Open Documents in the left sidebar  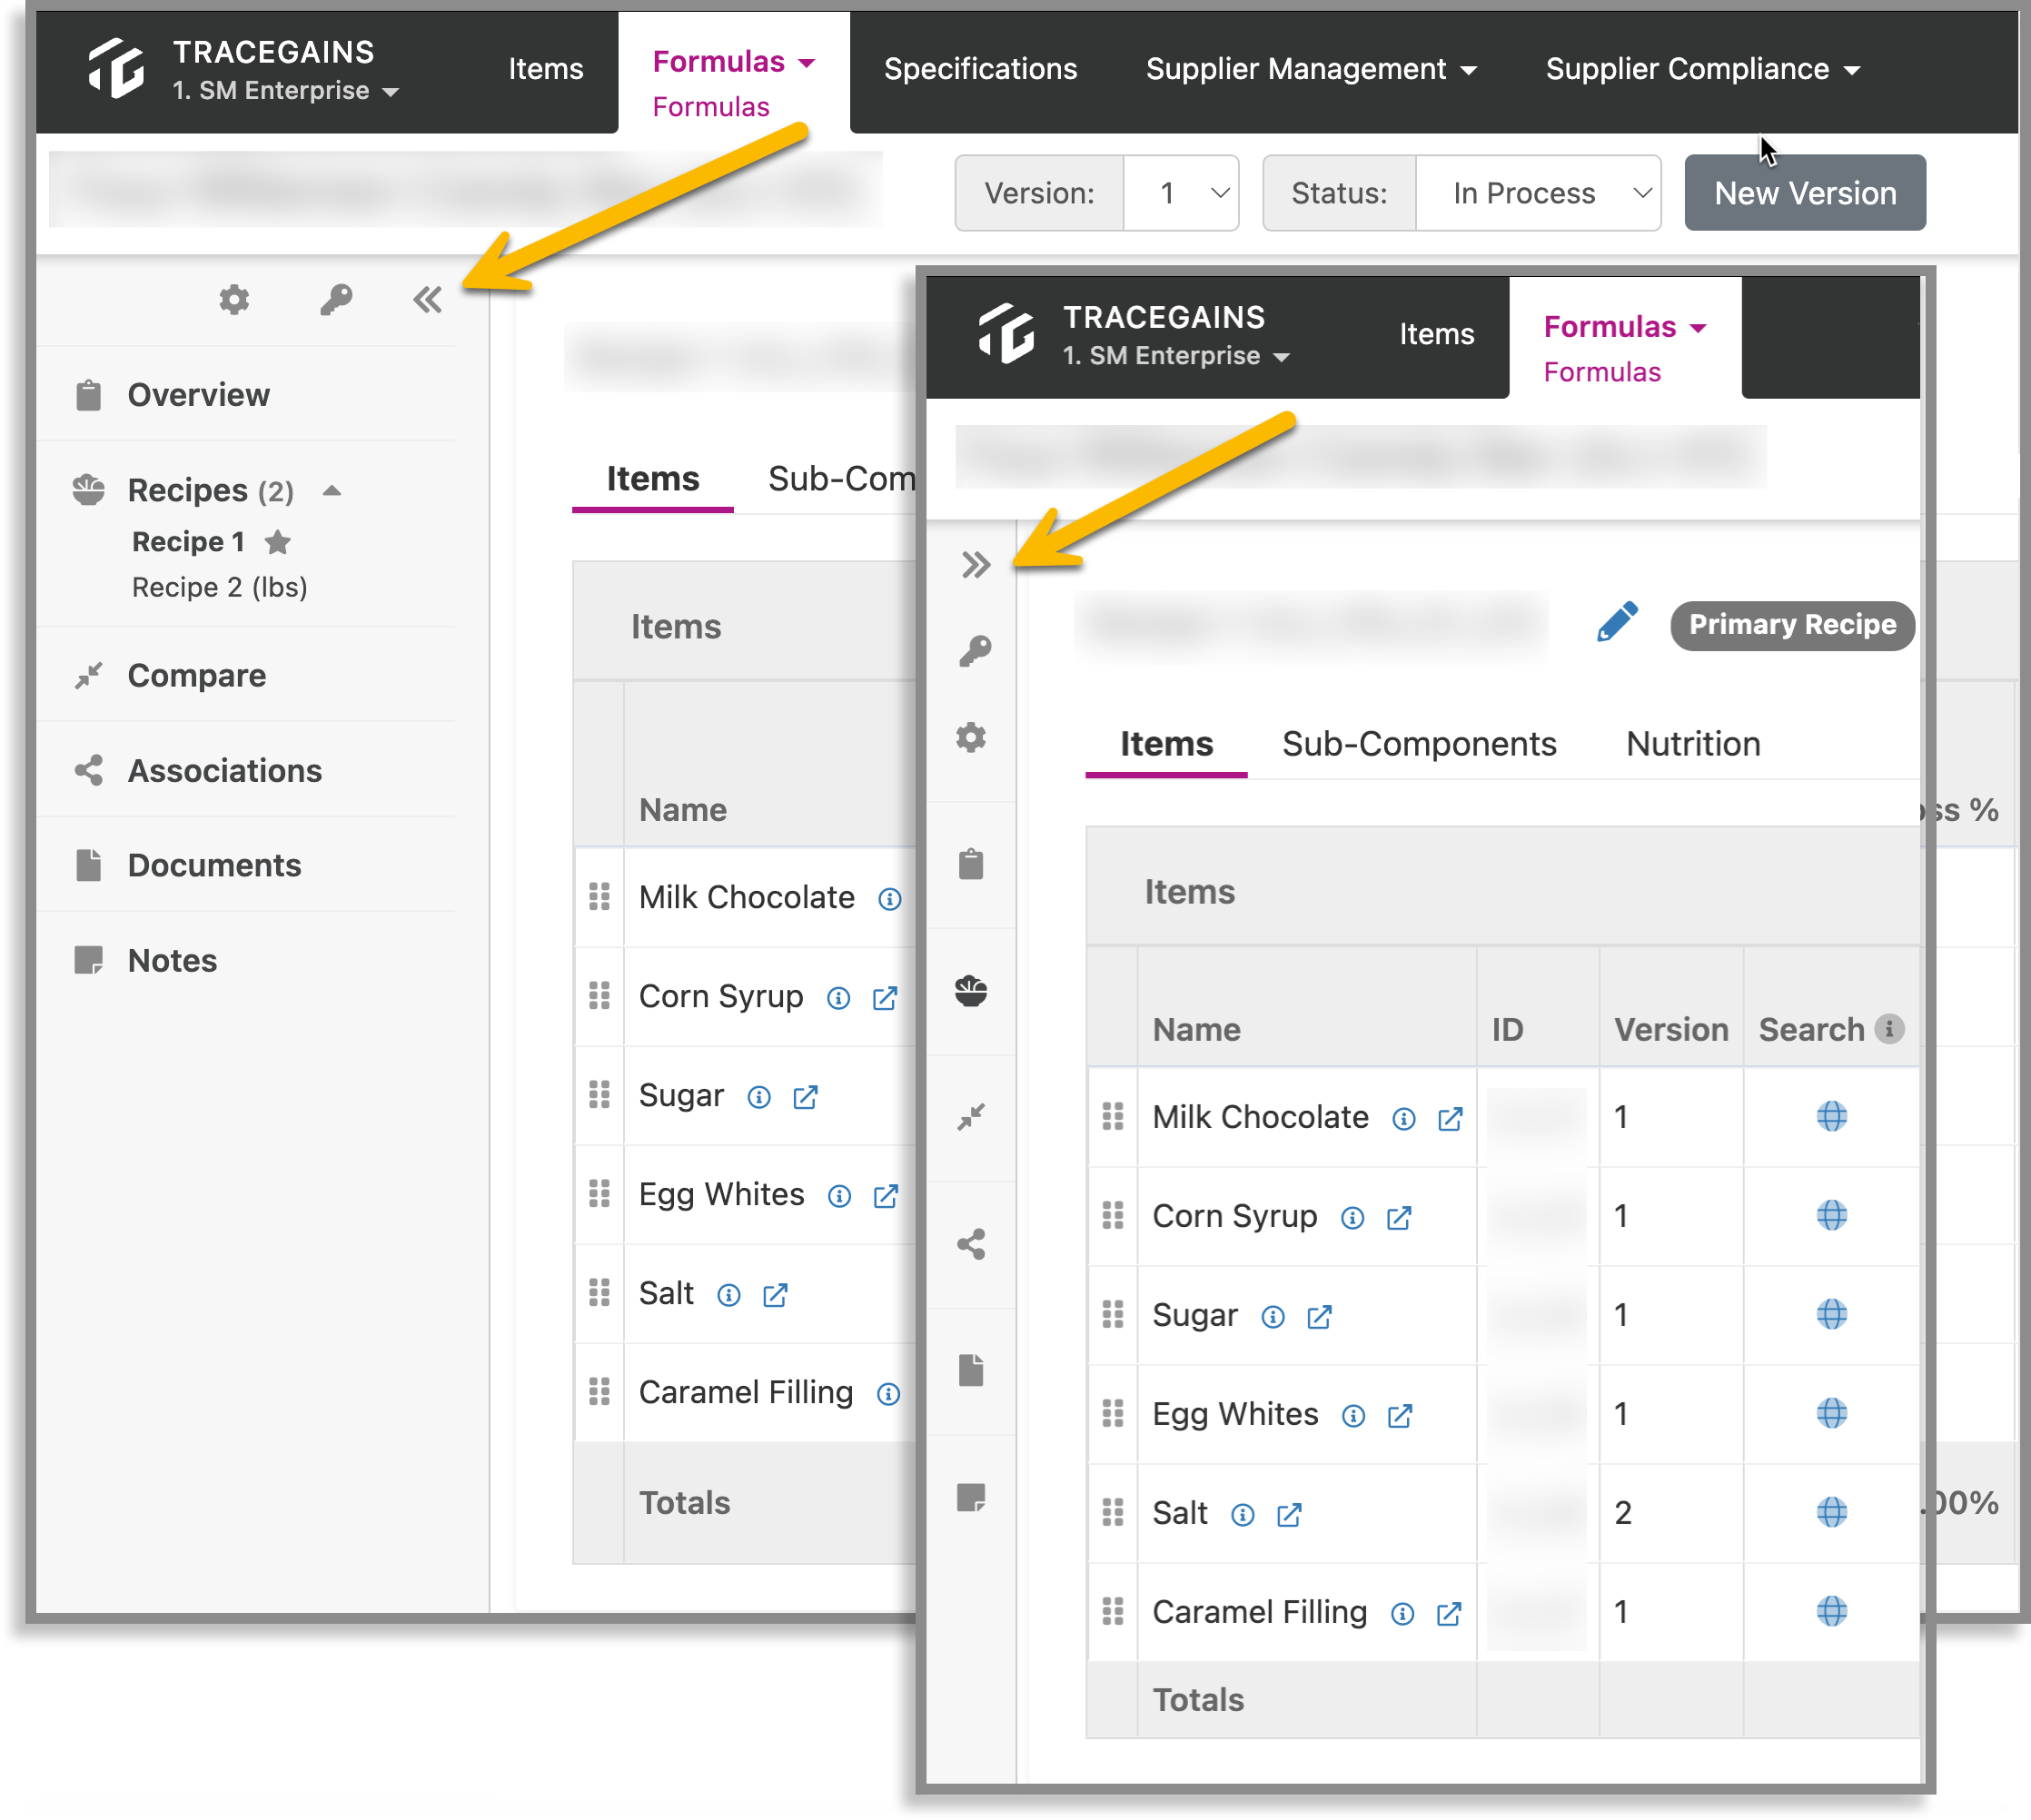point(214,865)
